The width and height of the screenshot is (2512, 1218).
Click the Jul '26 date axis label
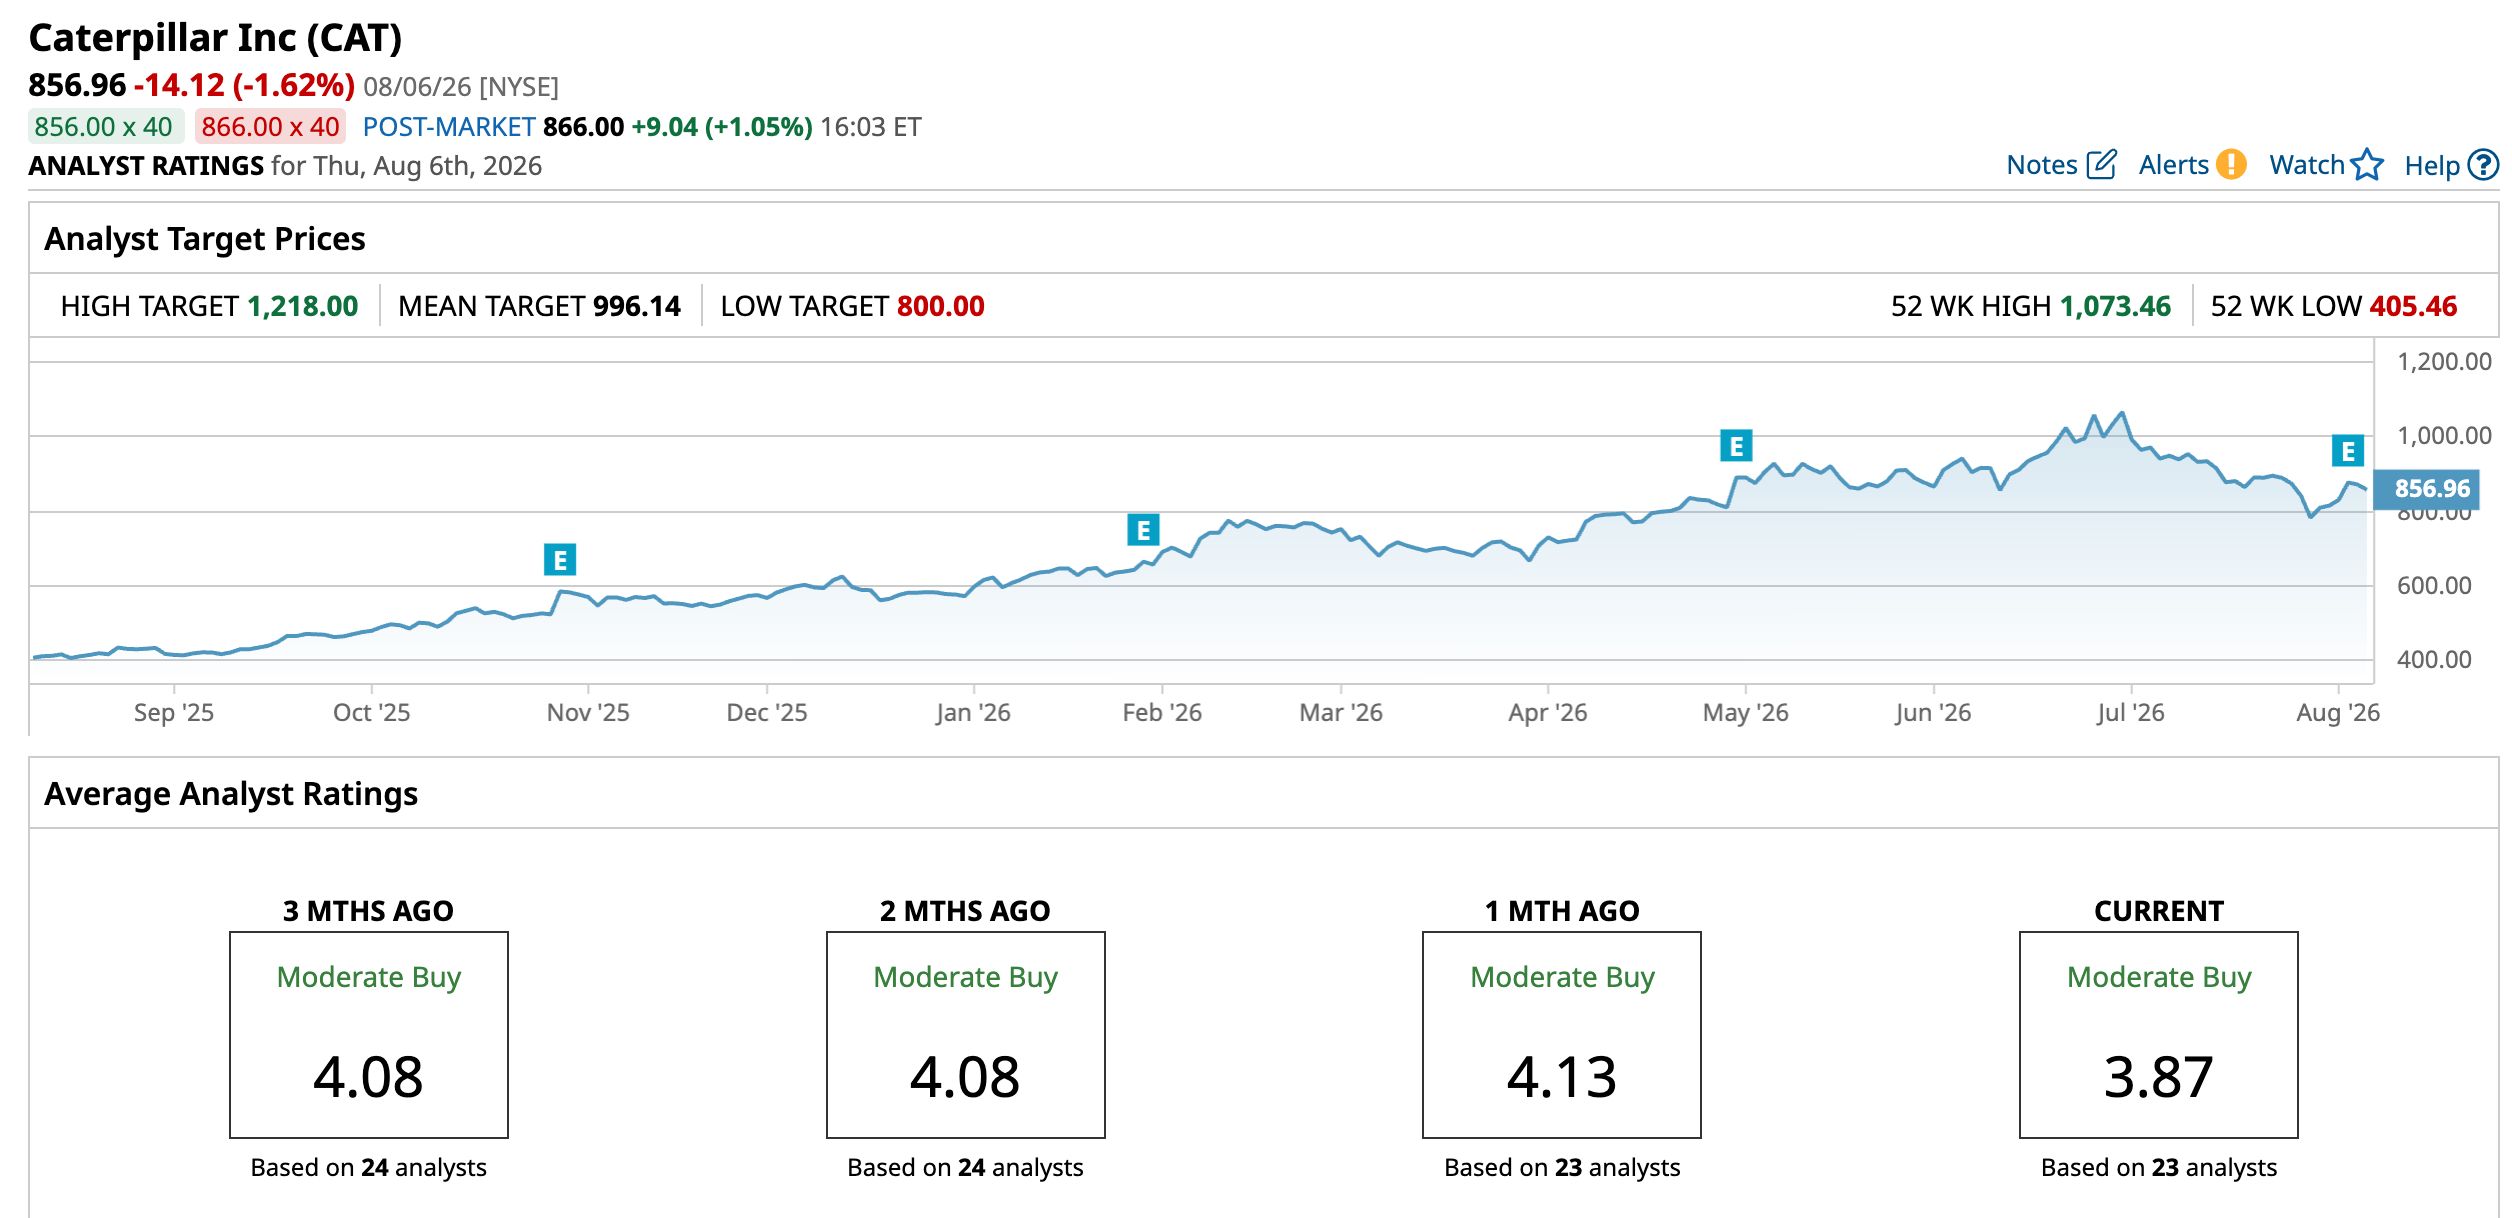[2131, 713]
